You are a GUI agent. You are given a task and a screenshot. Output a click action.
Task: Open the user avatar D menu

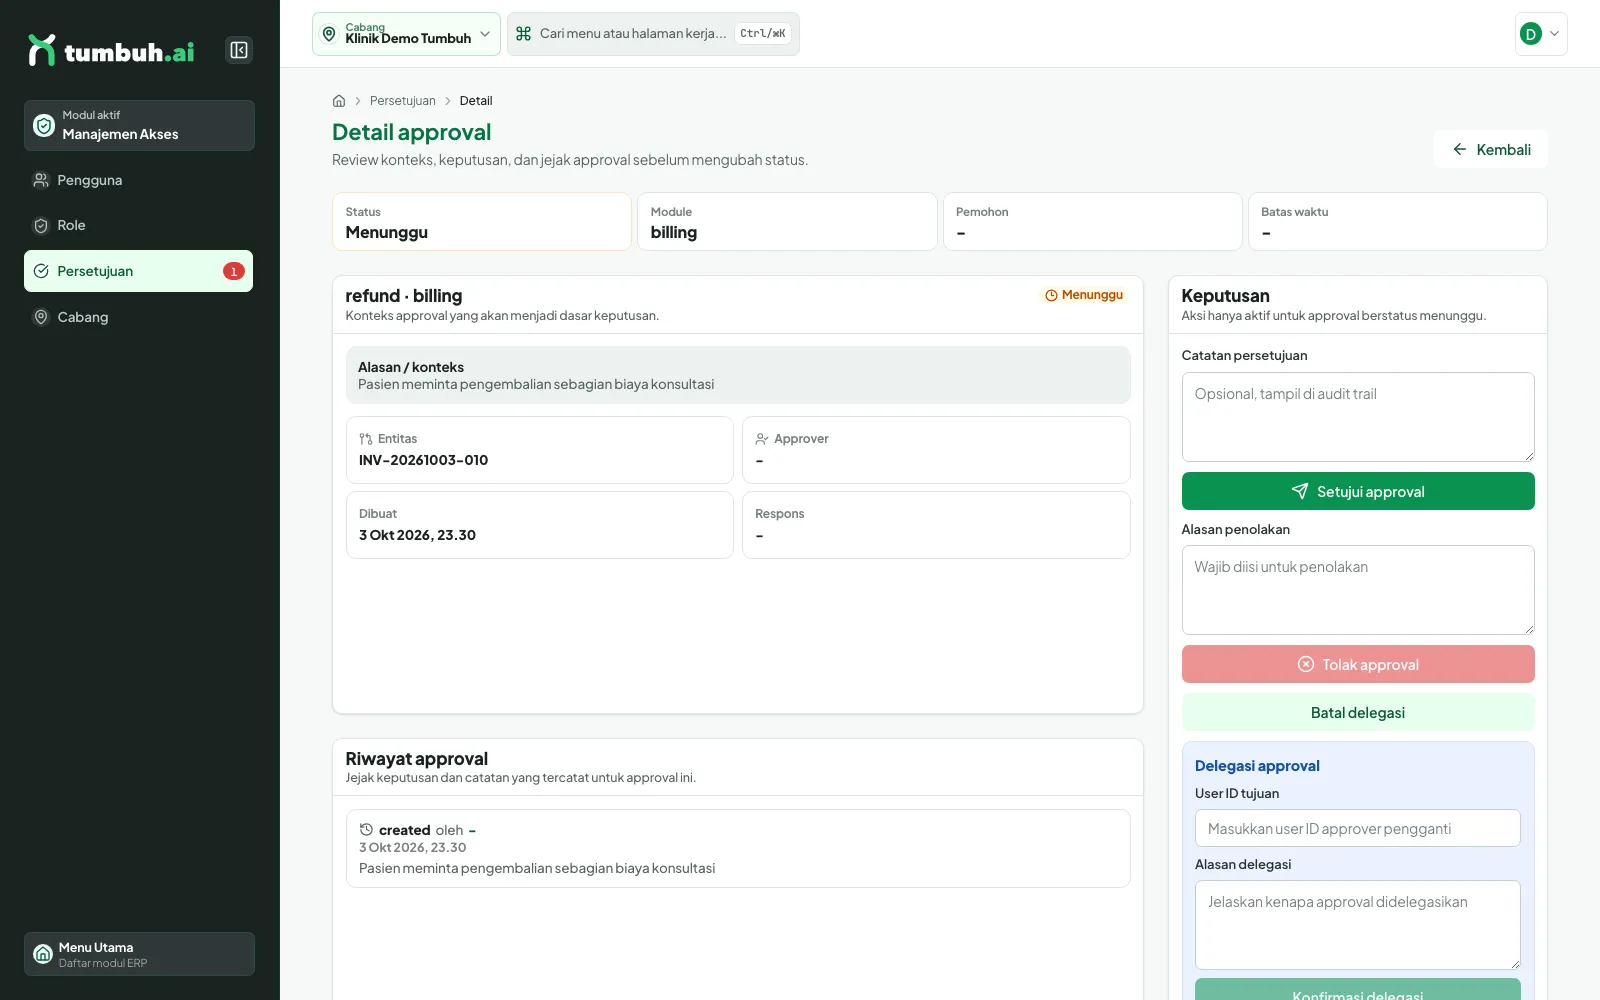click(1541, 34)
